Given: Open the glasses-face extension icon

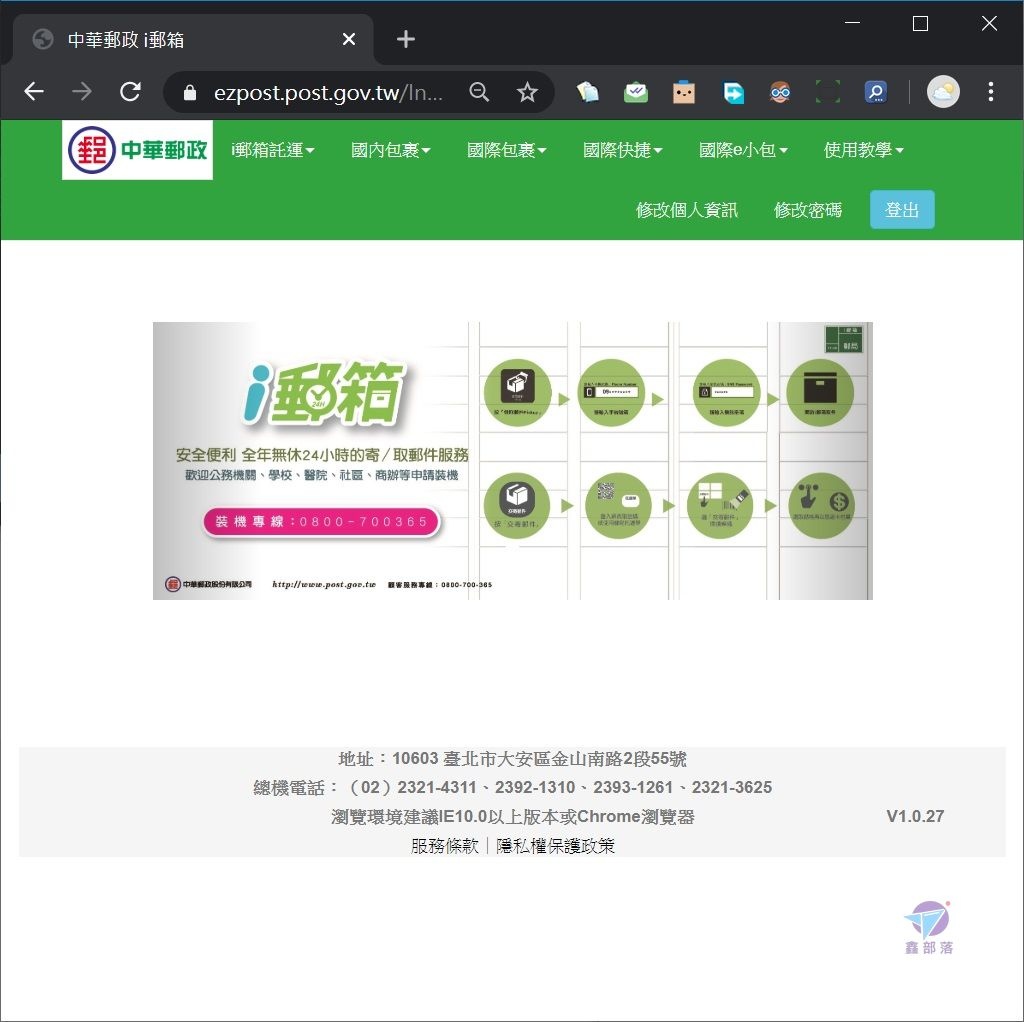Looking at the screenshot, I should (780, 92).
